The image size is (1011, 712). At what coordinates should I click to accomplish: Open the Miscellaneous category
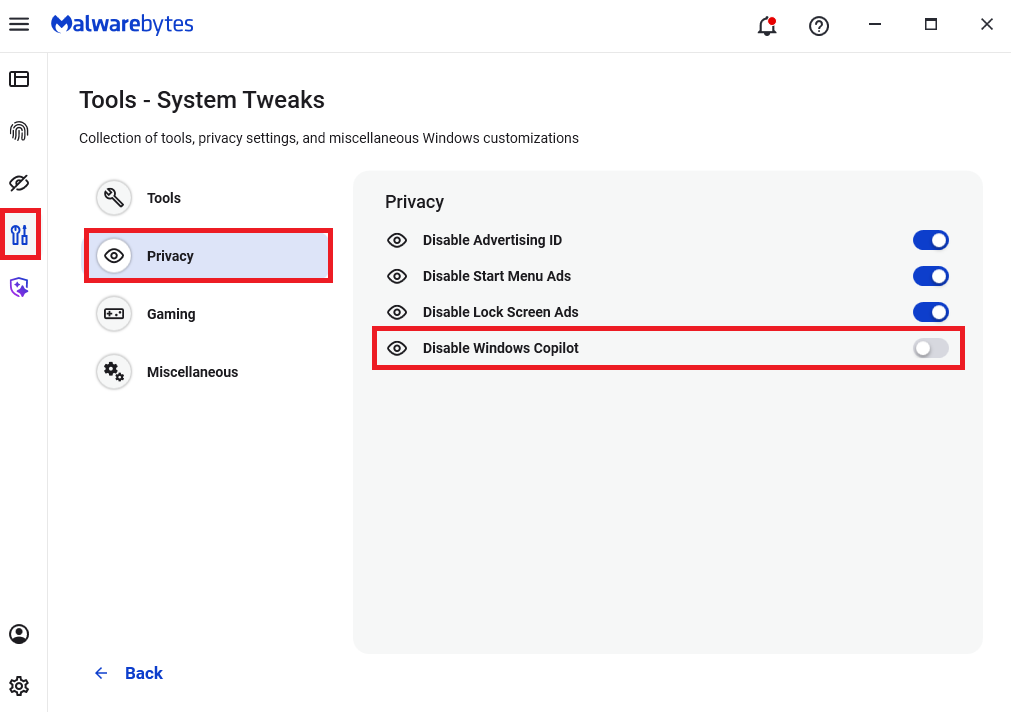click(x=192, y=372)
